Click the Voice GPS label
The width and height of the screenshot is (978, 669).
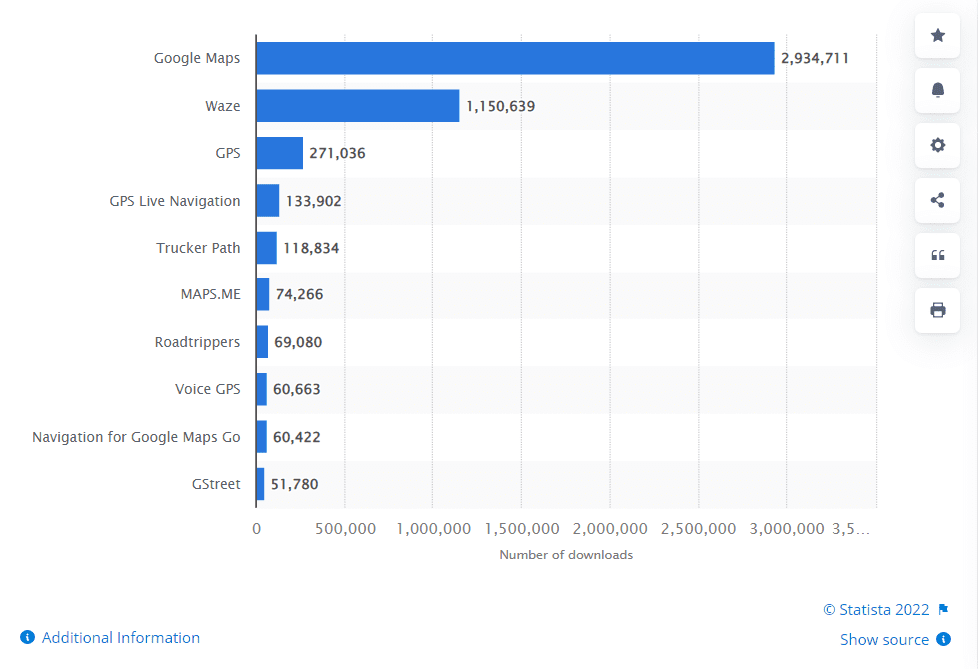[208, 389]
